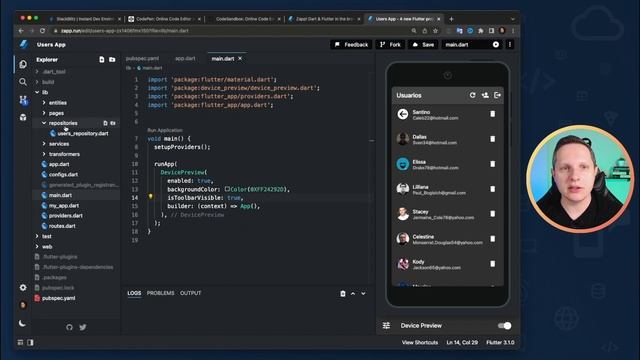640x360 pixels.
Task: Delete user Elissa with trash icon
Action: coord(493,164)
